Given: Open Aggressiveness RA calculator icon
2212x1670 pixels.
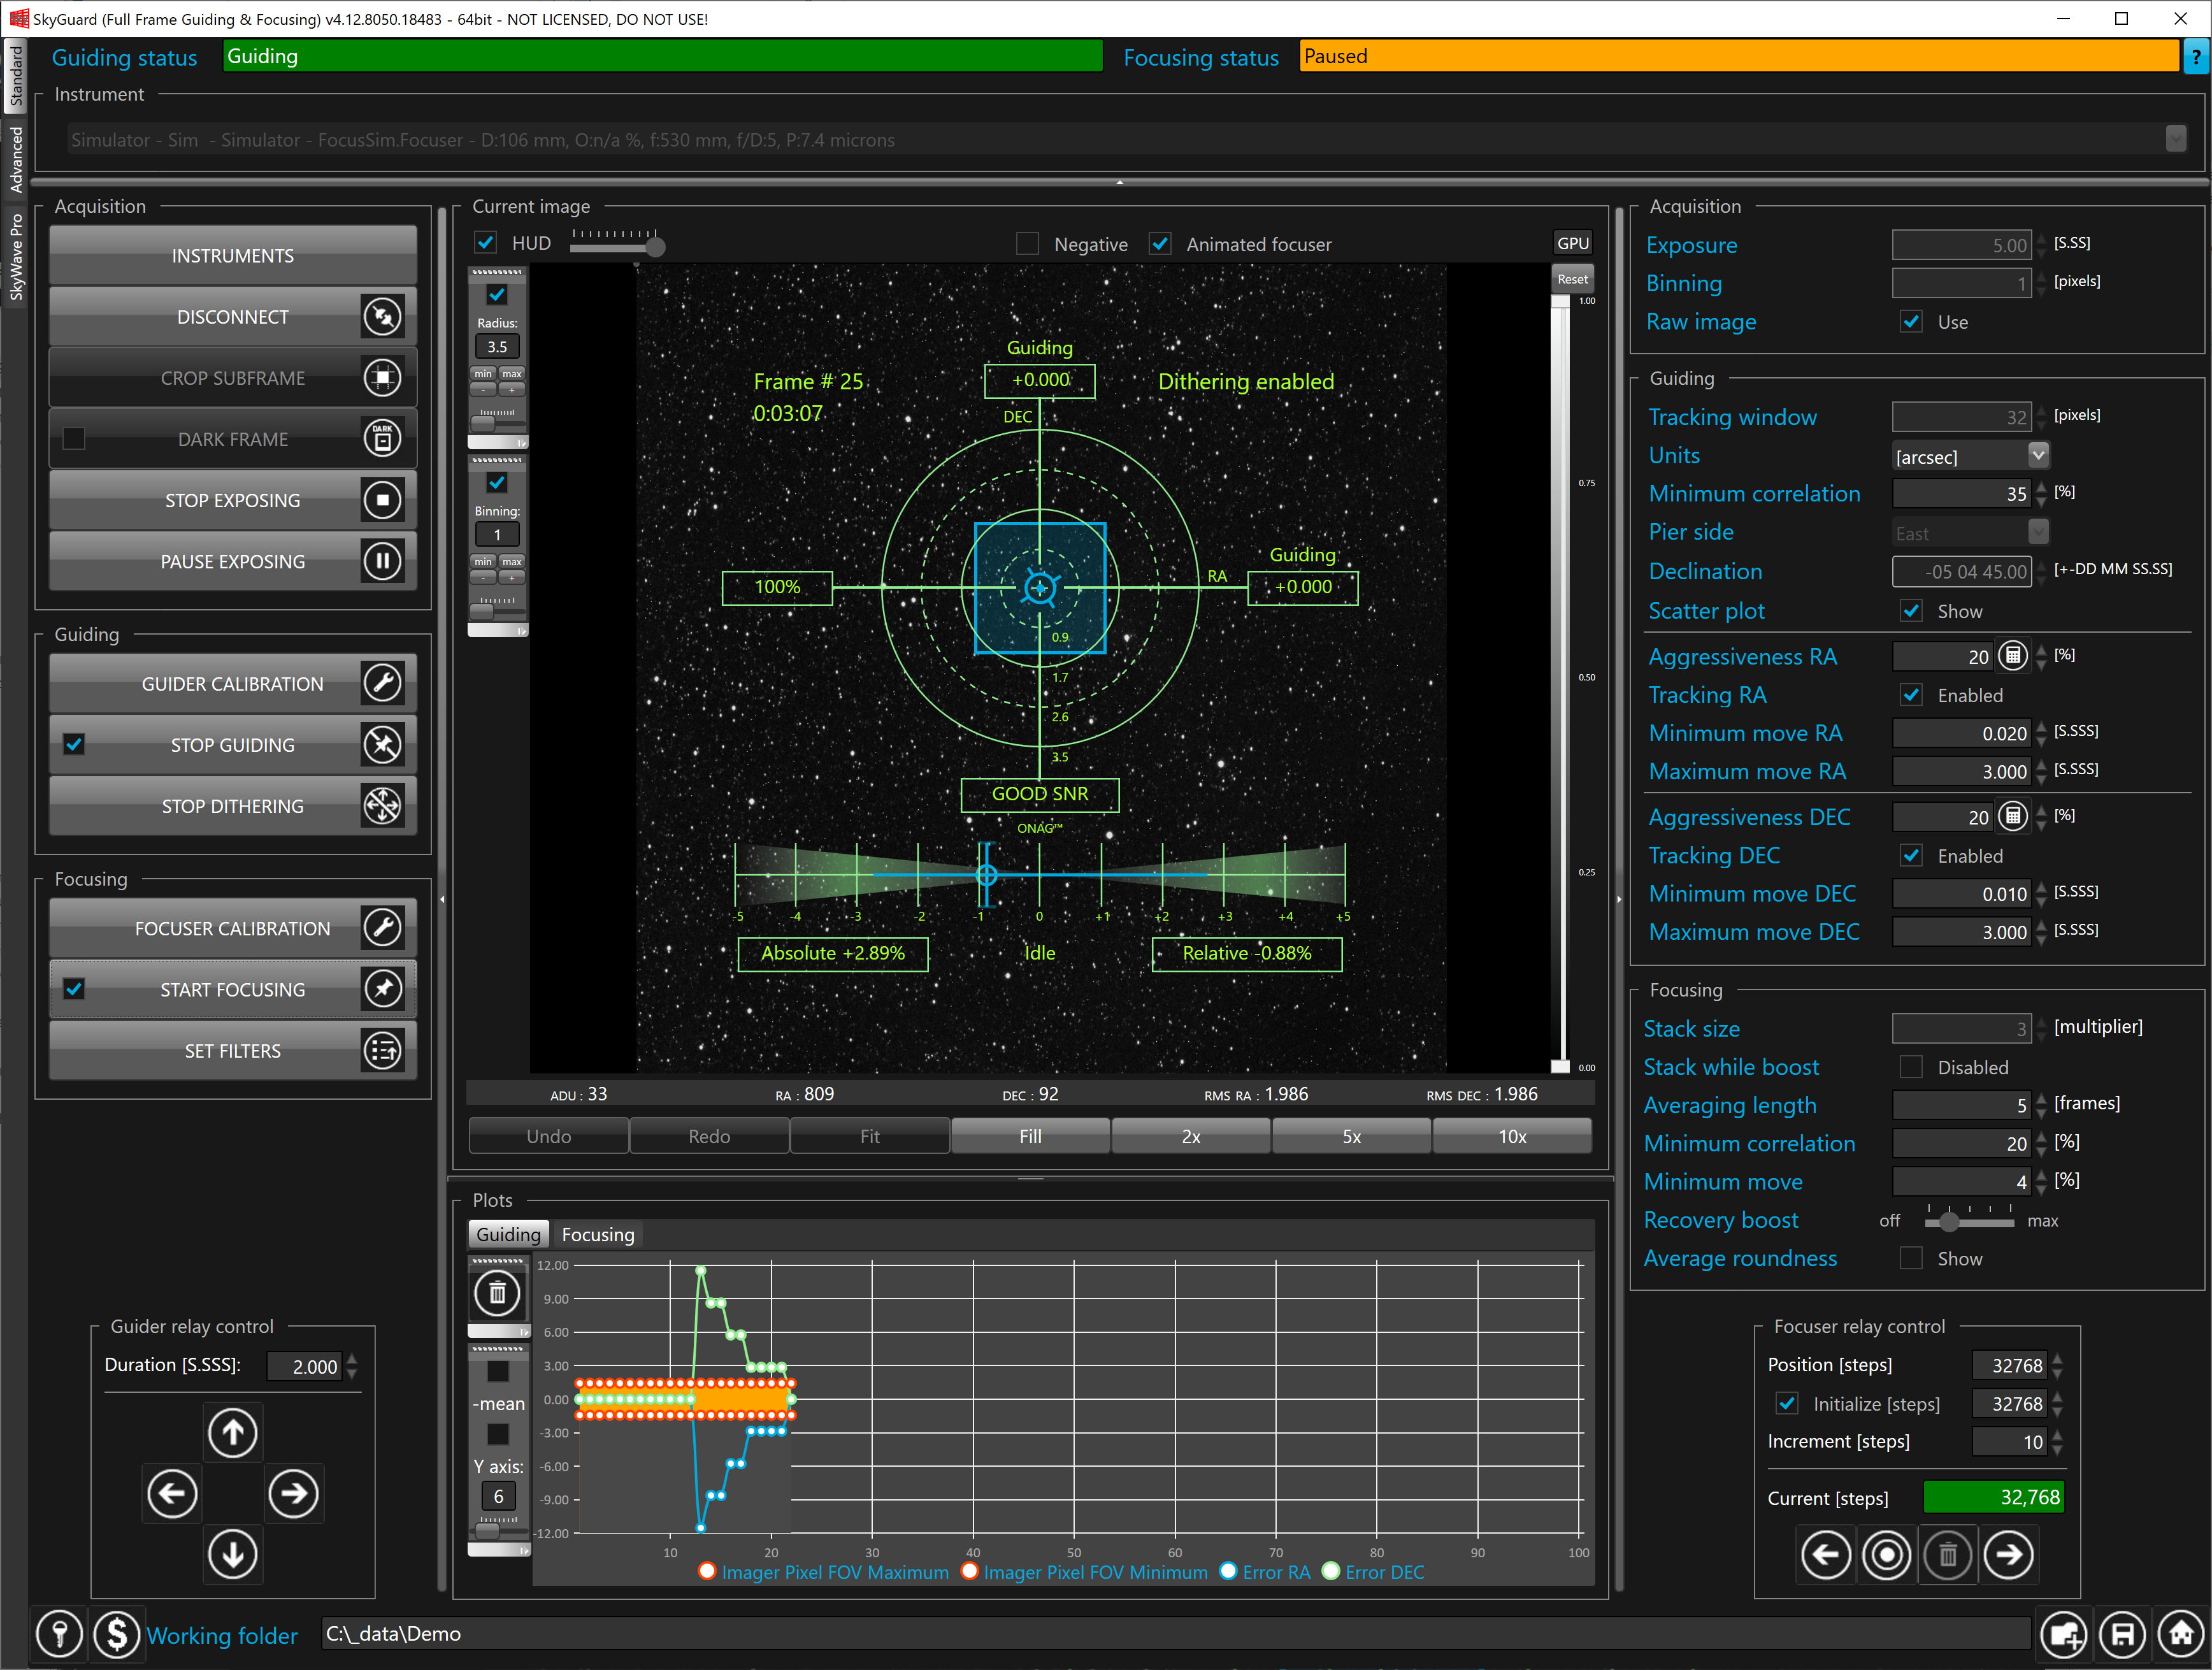Looking at the screenshot, I should pyautogui.click(x=2012, y=656).
